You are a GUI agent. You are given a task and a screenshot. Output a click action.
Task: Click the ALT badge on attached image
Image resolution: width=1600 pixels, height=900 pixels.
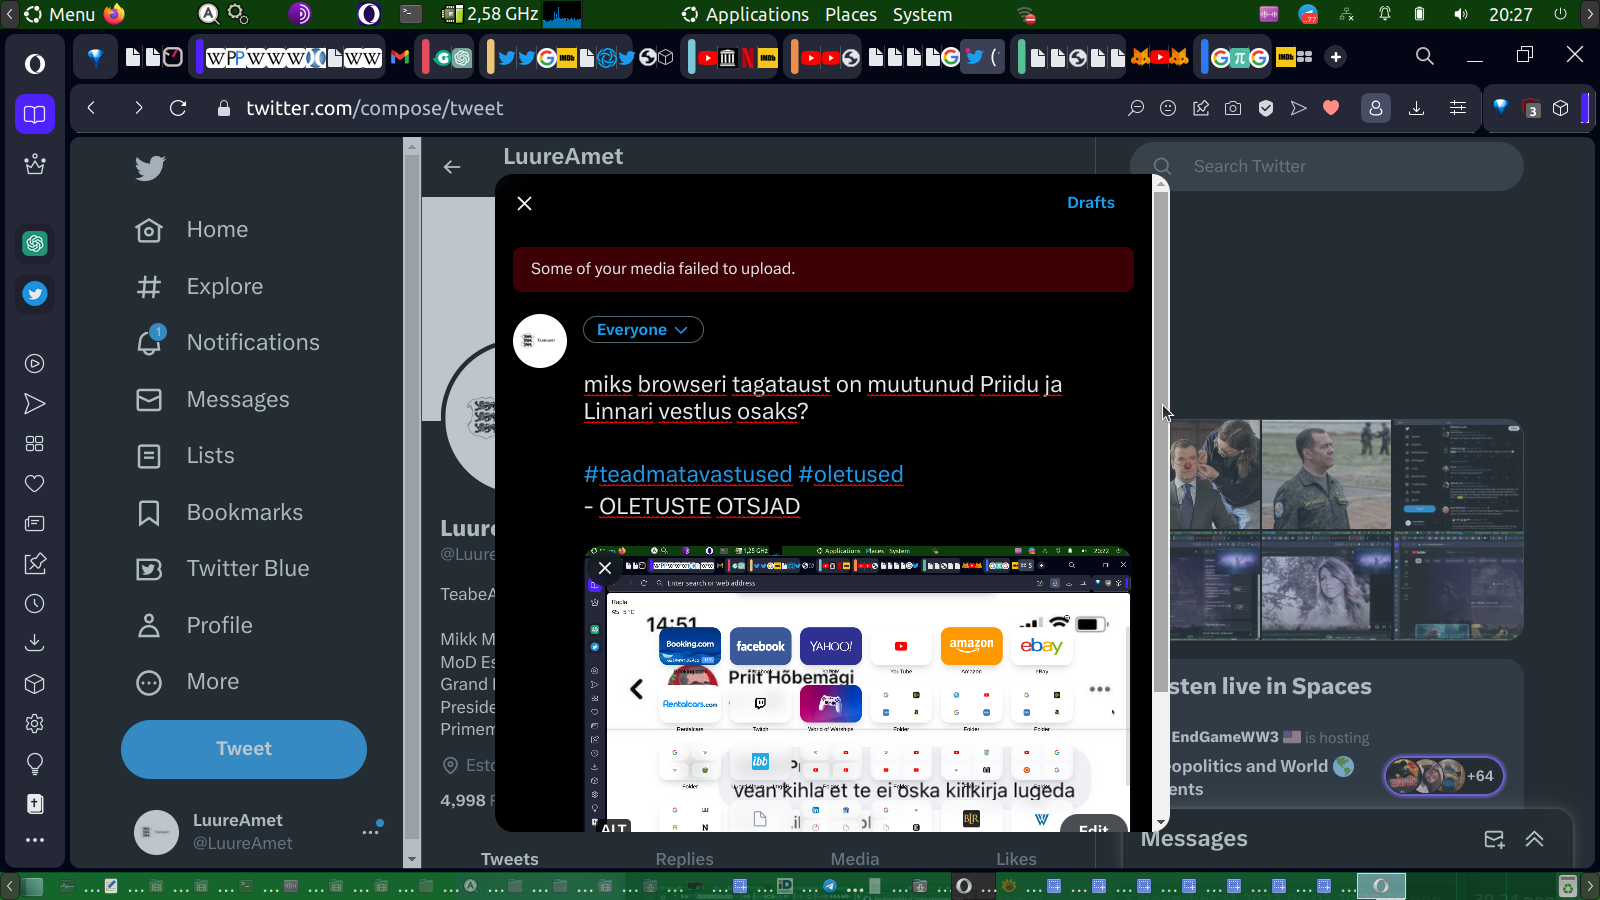[614, 826]
